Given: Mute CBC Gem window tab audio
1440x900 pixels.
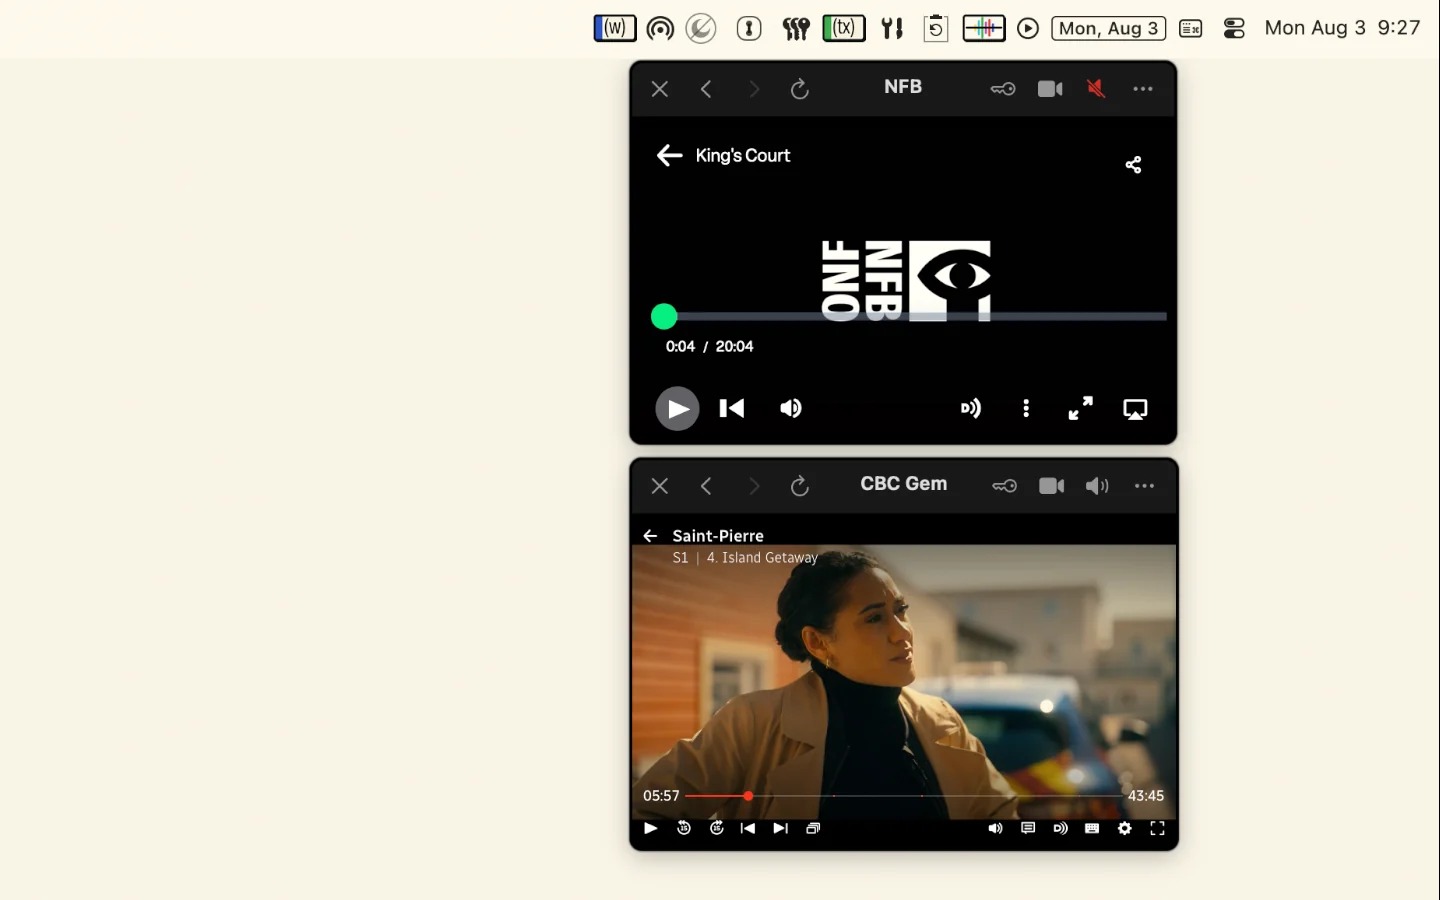Looking at the screenshot, I should (x=1098, y=486).
